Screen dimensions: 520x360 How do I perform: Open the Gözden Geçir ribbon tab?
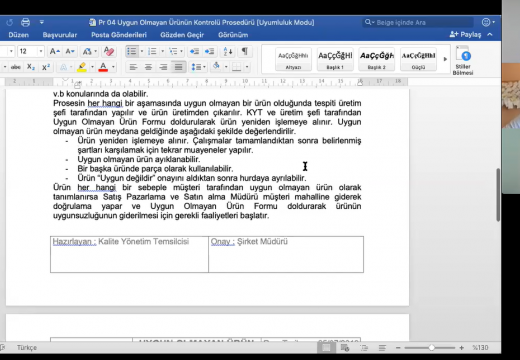(x=182, y=35)
